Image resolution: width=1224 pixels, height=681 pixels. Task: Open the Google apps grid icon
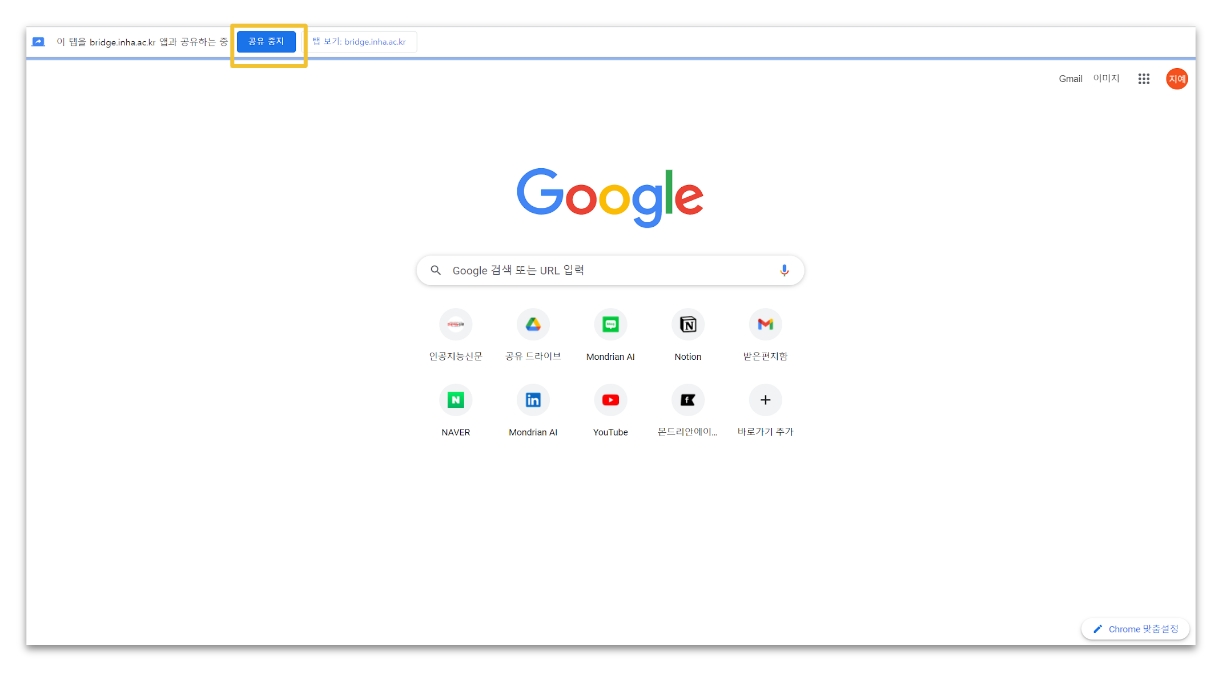[x=1143, y=79]
